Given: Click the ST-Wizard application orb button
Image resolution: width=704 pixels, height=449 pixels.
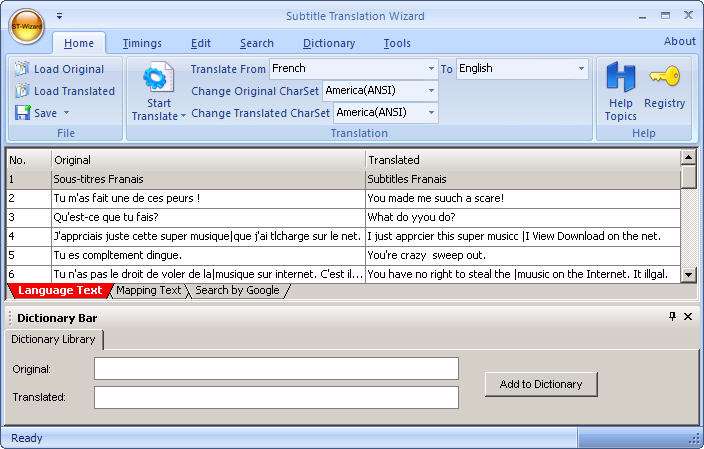Looking at the screenshot, I should [25, 26].
